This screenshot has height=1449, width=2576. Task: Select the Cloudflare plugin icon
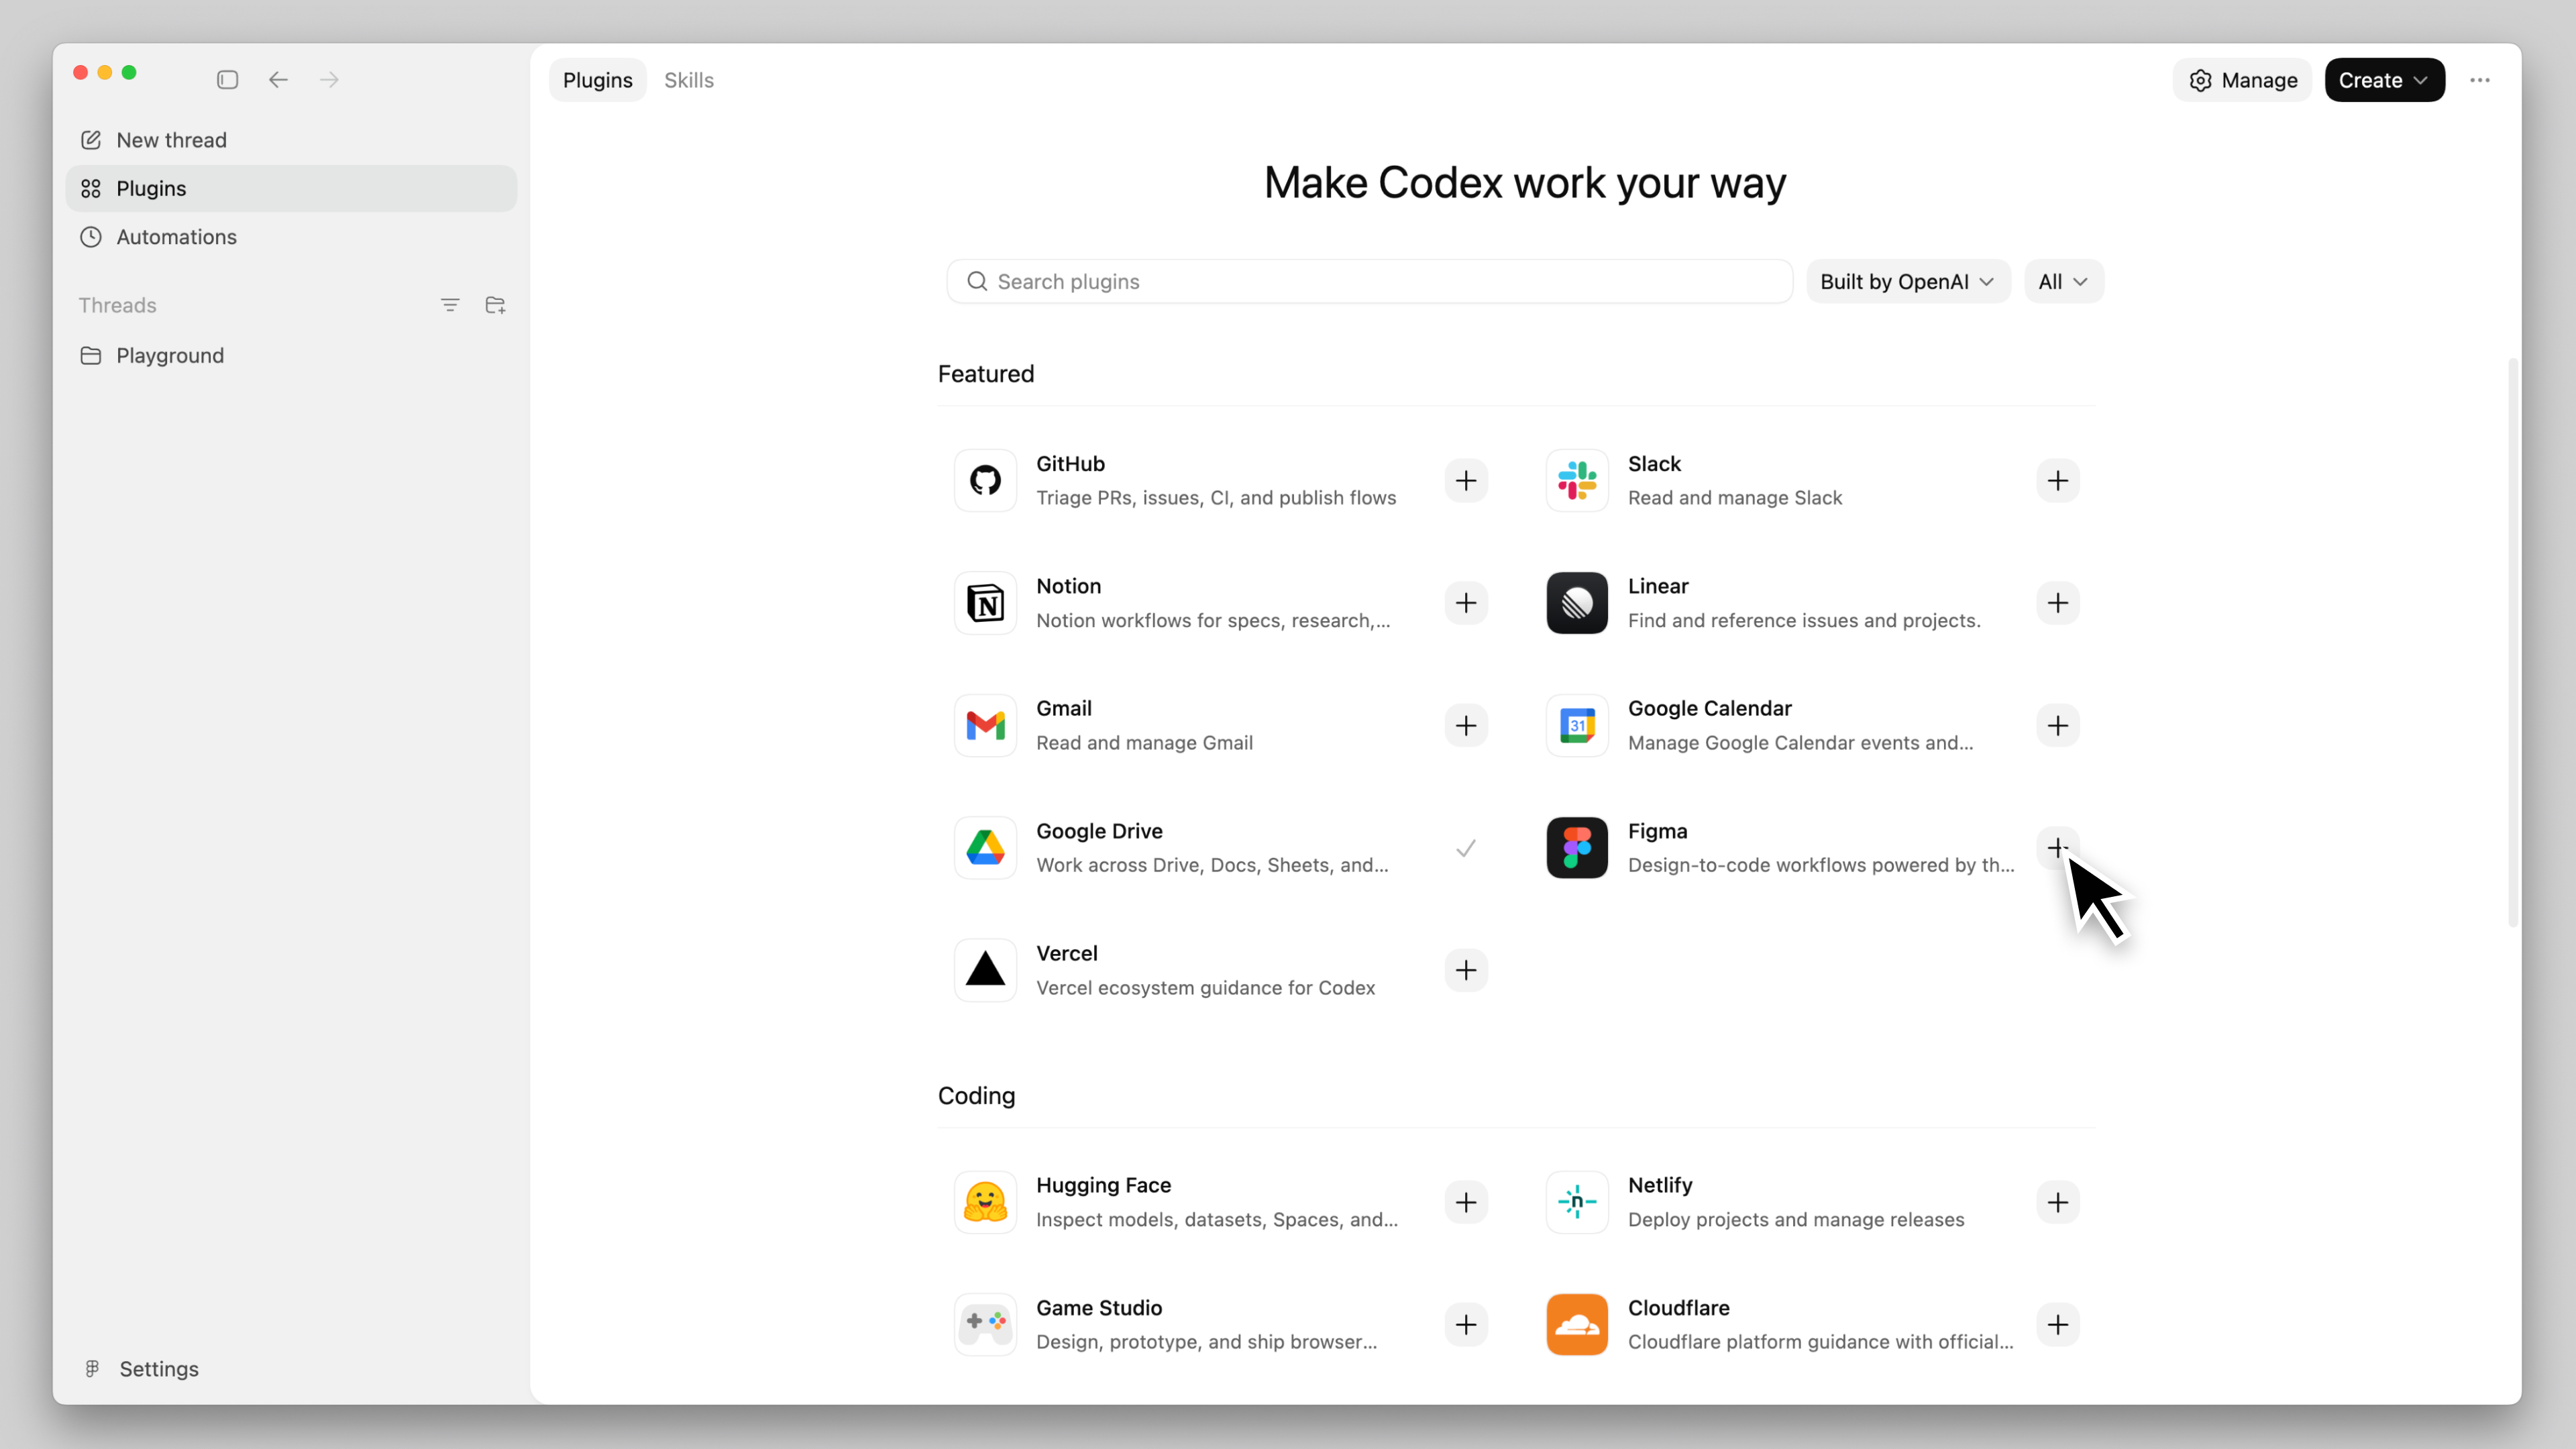click(x=1576, y=1324)
